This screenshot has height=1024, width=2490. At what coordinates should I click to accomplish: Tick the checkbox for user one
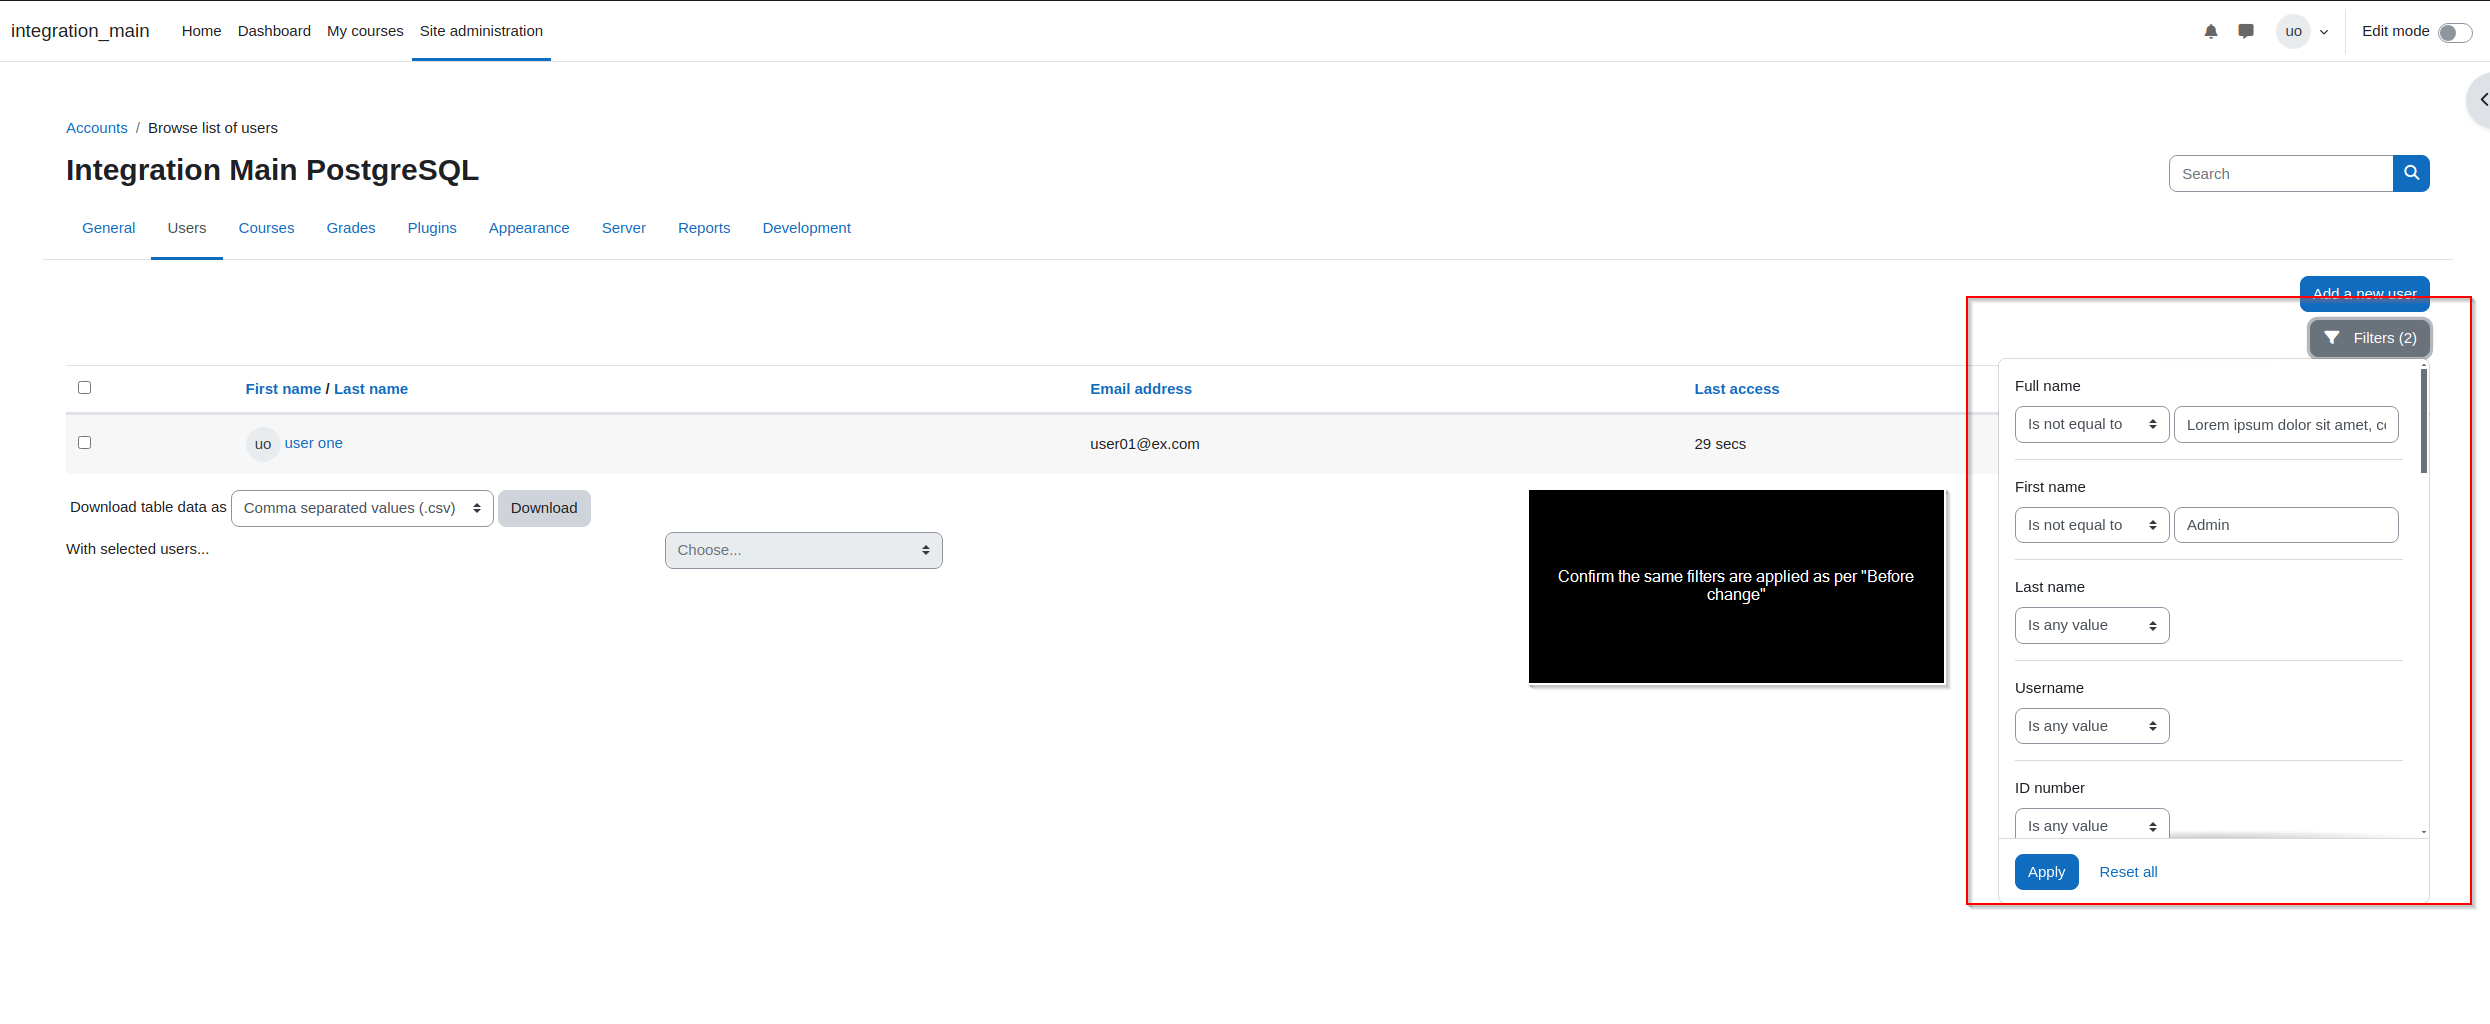tap(85, 443)
